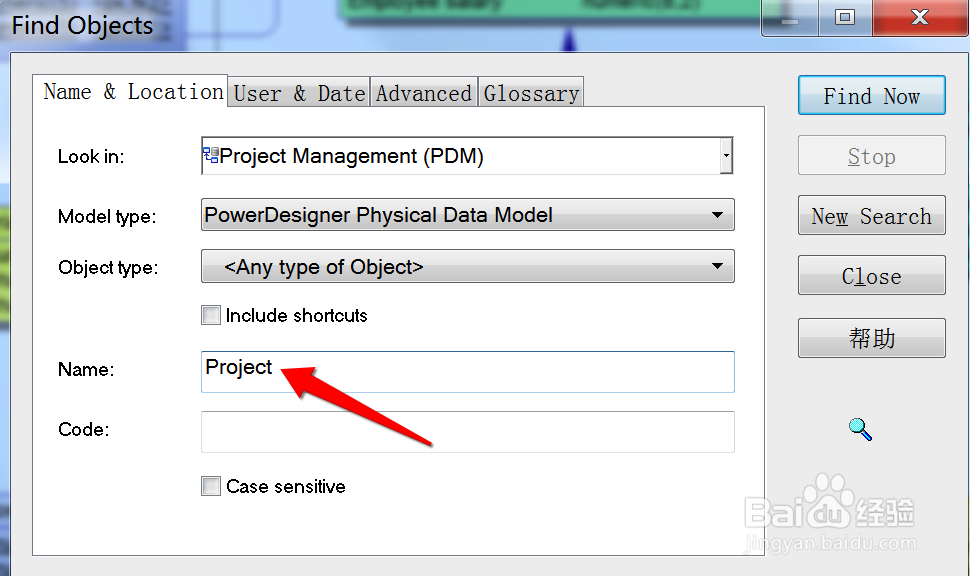Focus the empty Code input field
The height and width of the screenshot is (576, 970).
point(468,431)
